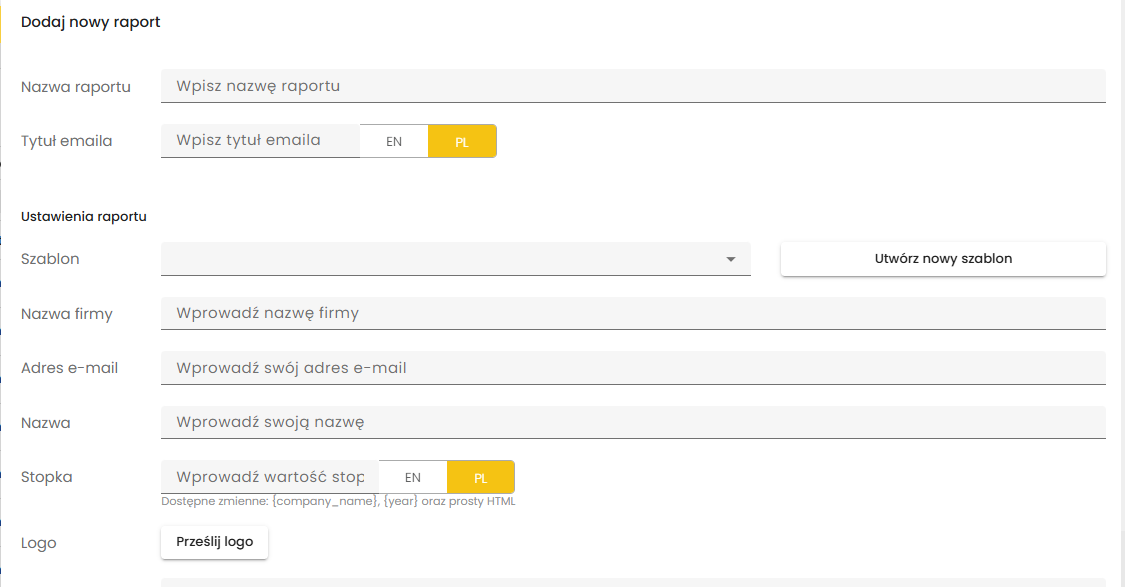1125x587 pixels.
Task: Open the Szablon dropdown arrow
Action: click(730, 259)
